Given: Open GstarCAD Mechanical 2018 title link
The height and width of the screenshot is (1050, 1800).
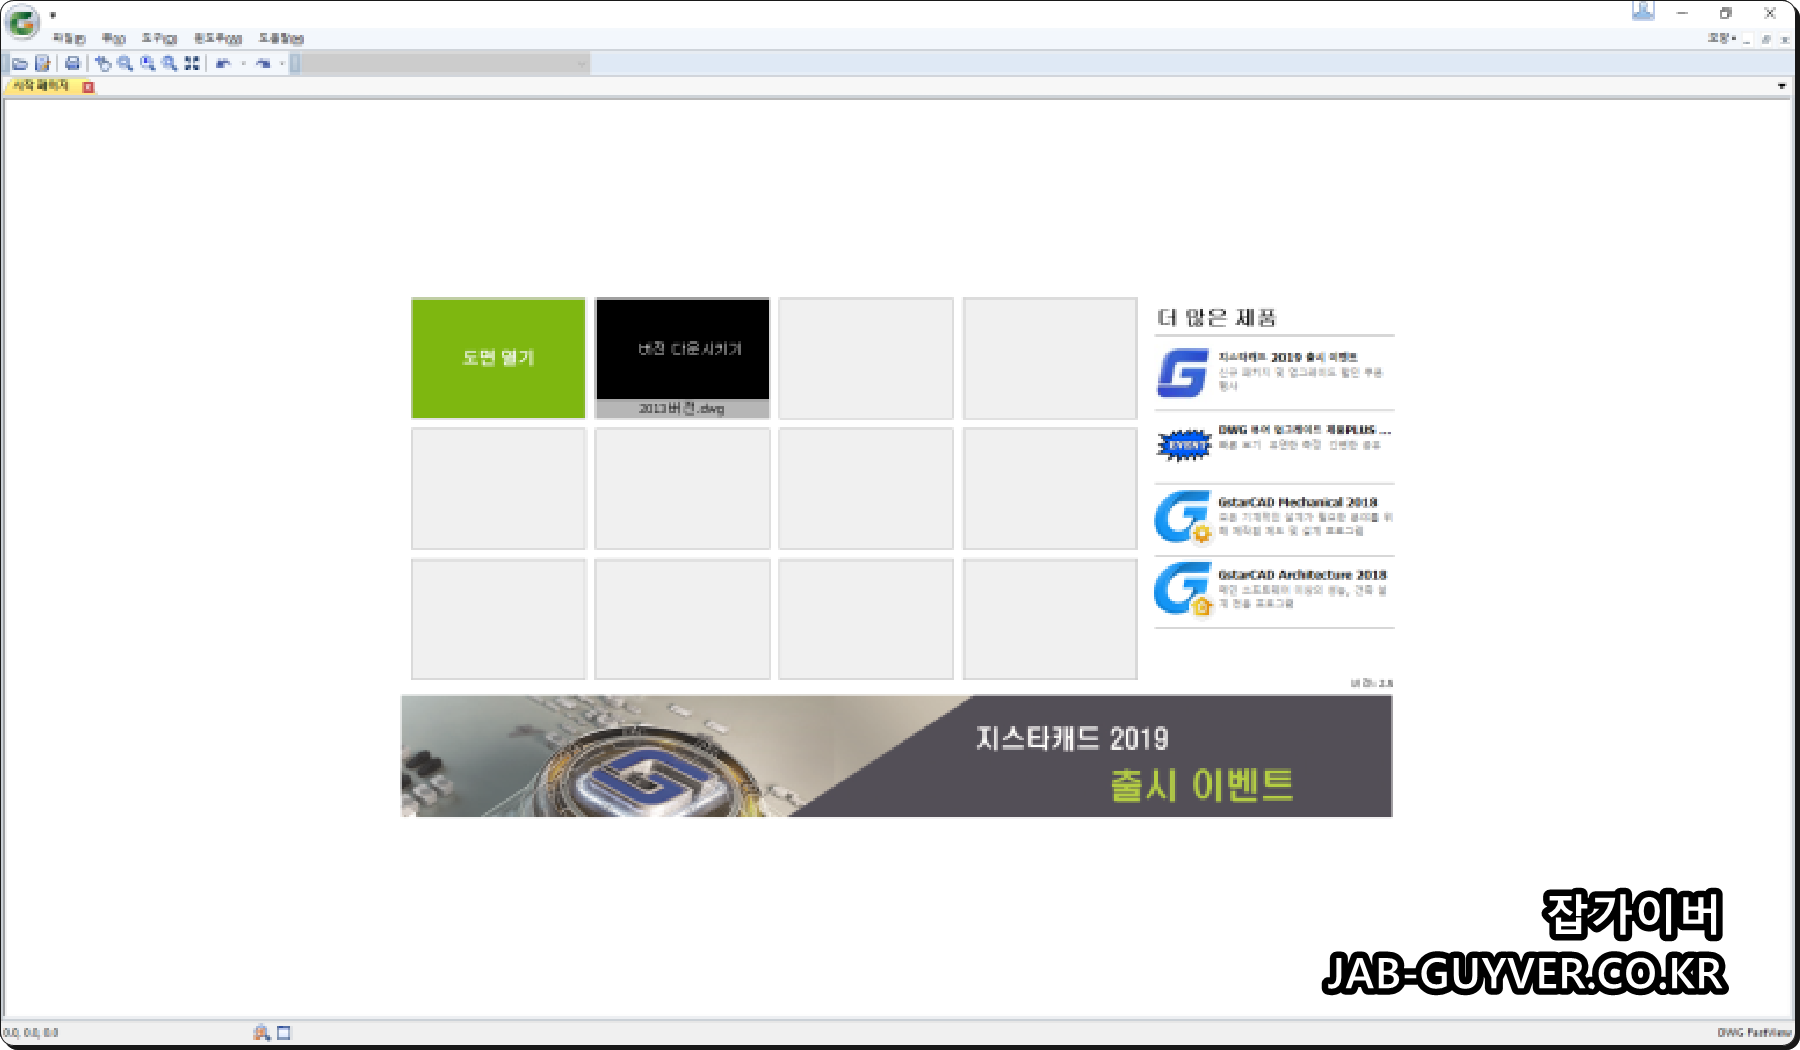Looking at the screenshot, I should point(1298,502).
